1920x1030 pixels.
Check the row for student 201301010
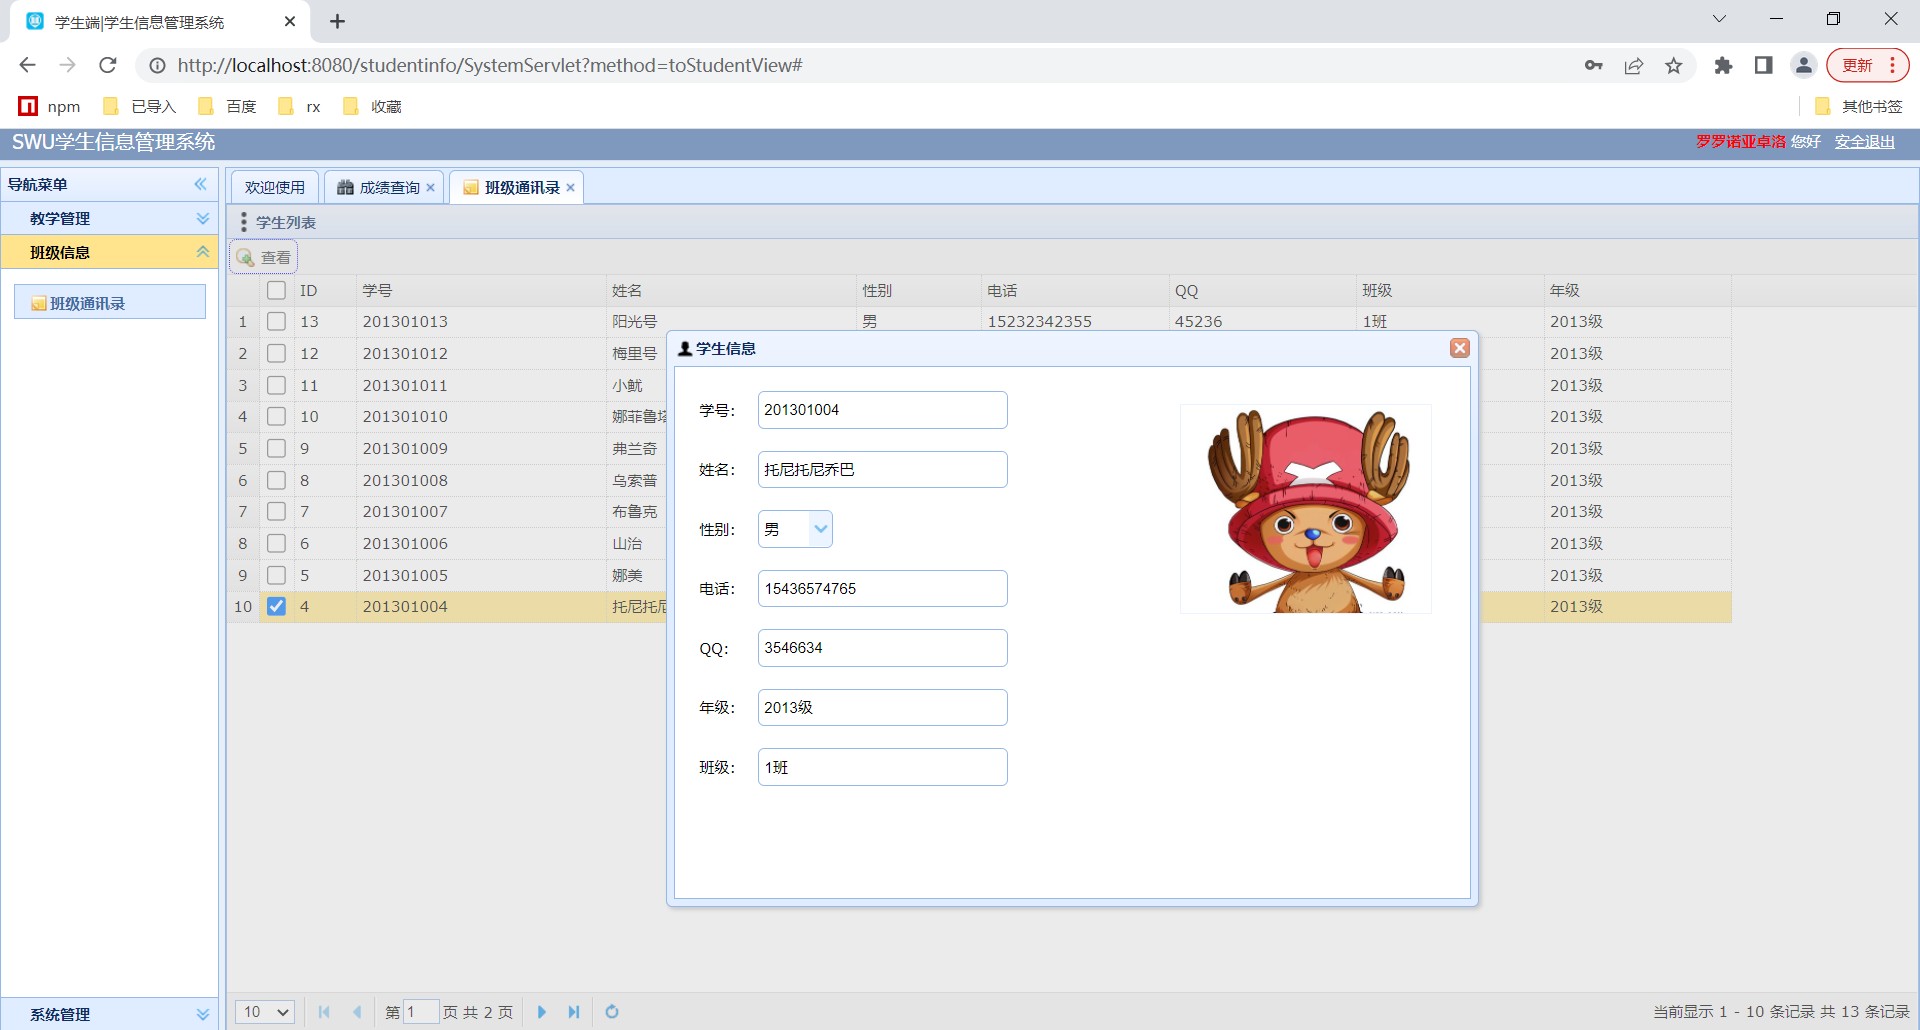point(277,416)
